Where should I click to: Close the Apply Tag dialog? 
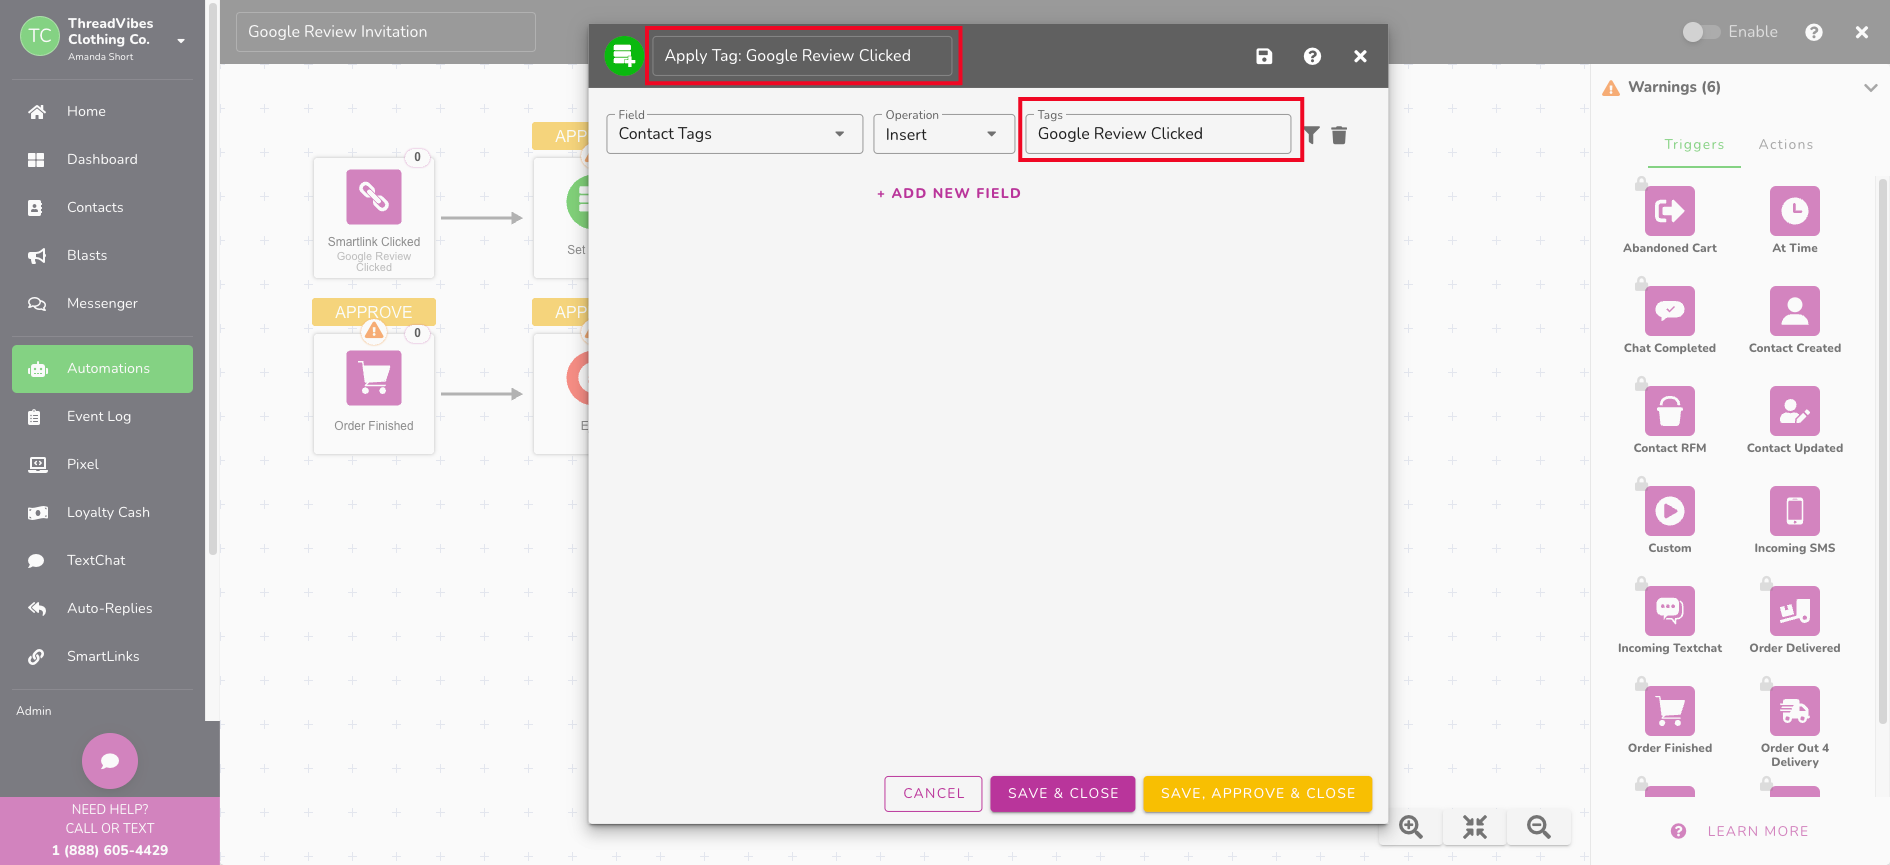(1360, 56)
